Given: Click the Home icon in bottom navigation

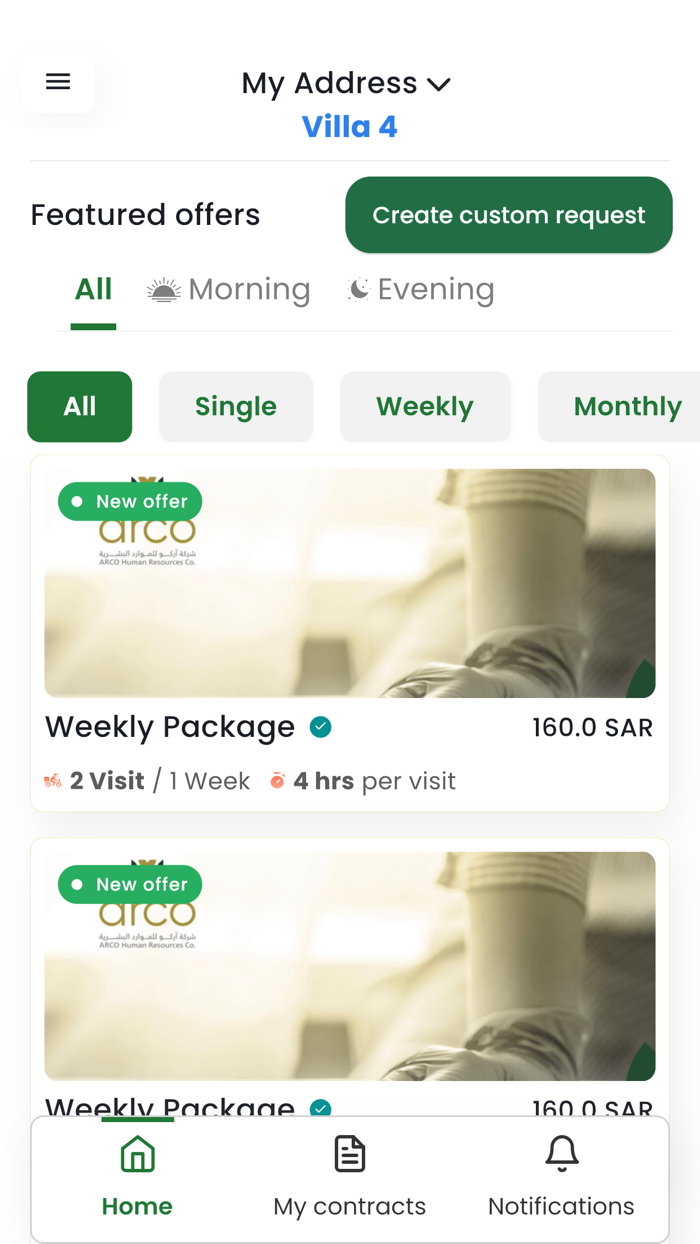Looking at the screenshot, I should (136, 1154).
